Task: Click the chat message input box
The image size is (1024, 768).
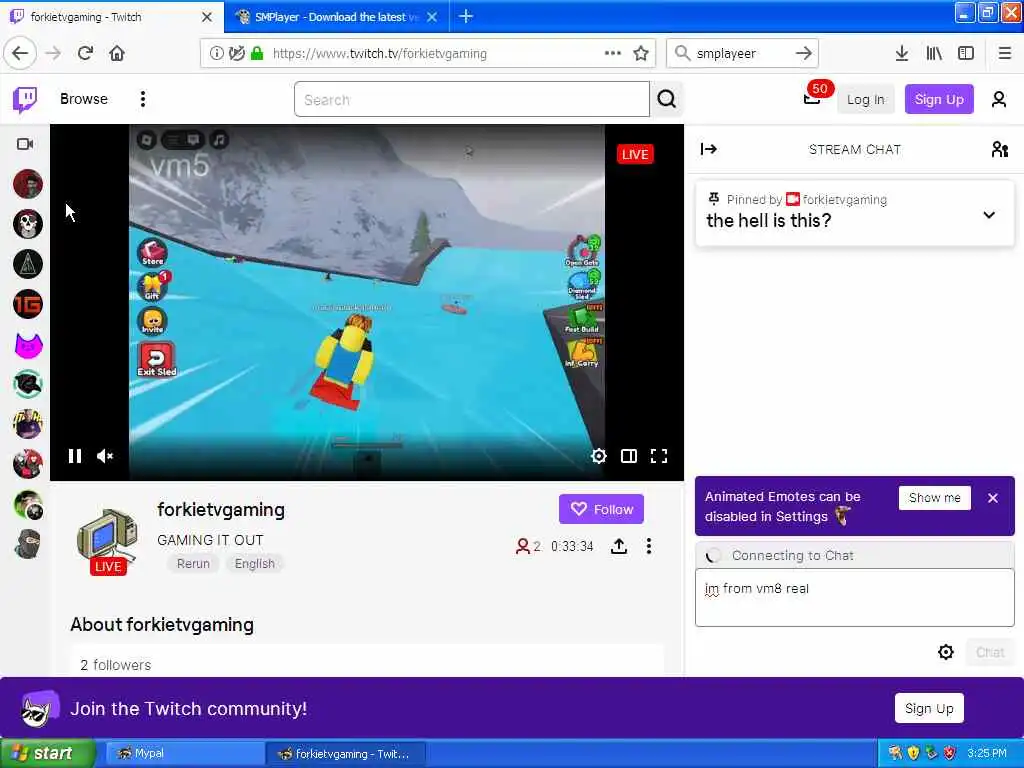Action: 854,598
